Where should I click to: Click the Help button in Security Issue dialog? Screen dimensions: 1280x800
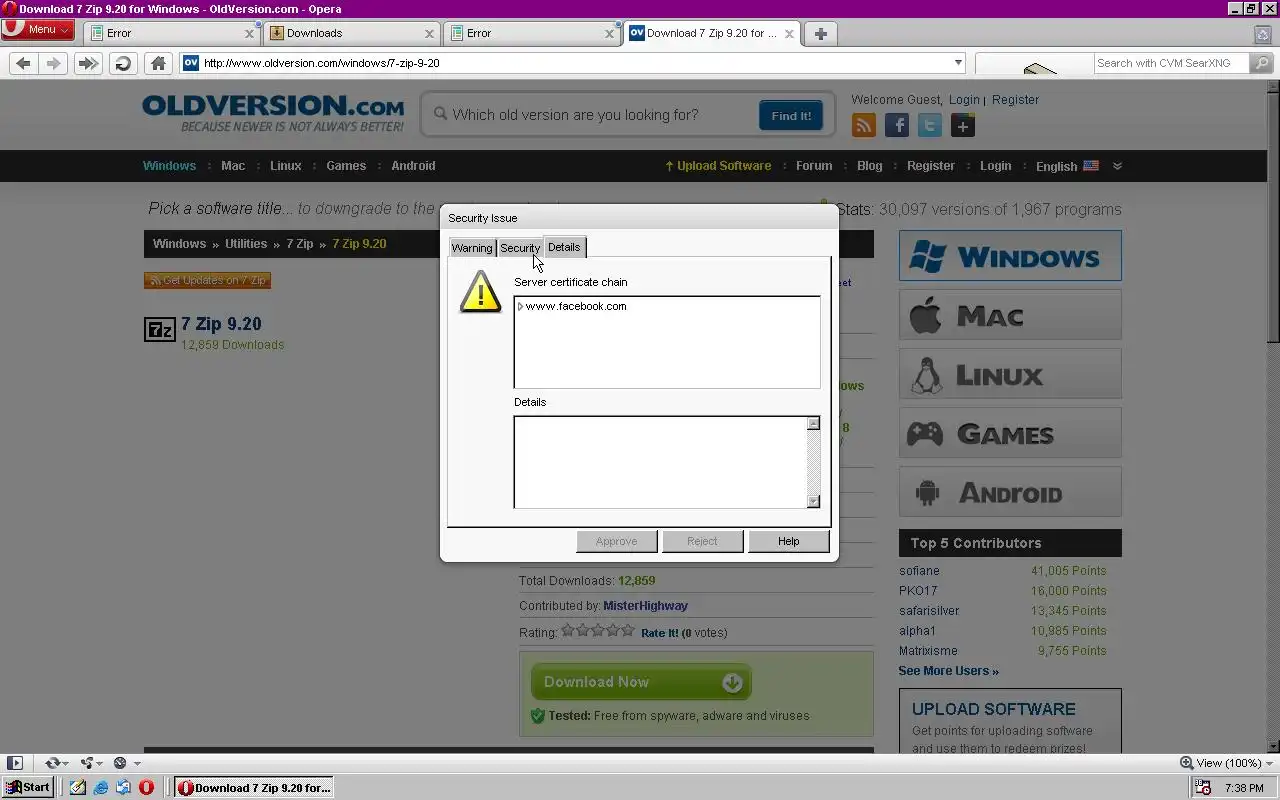click(x=788, y=541)
